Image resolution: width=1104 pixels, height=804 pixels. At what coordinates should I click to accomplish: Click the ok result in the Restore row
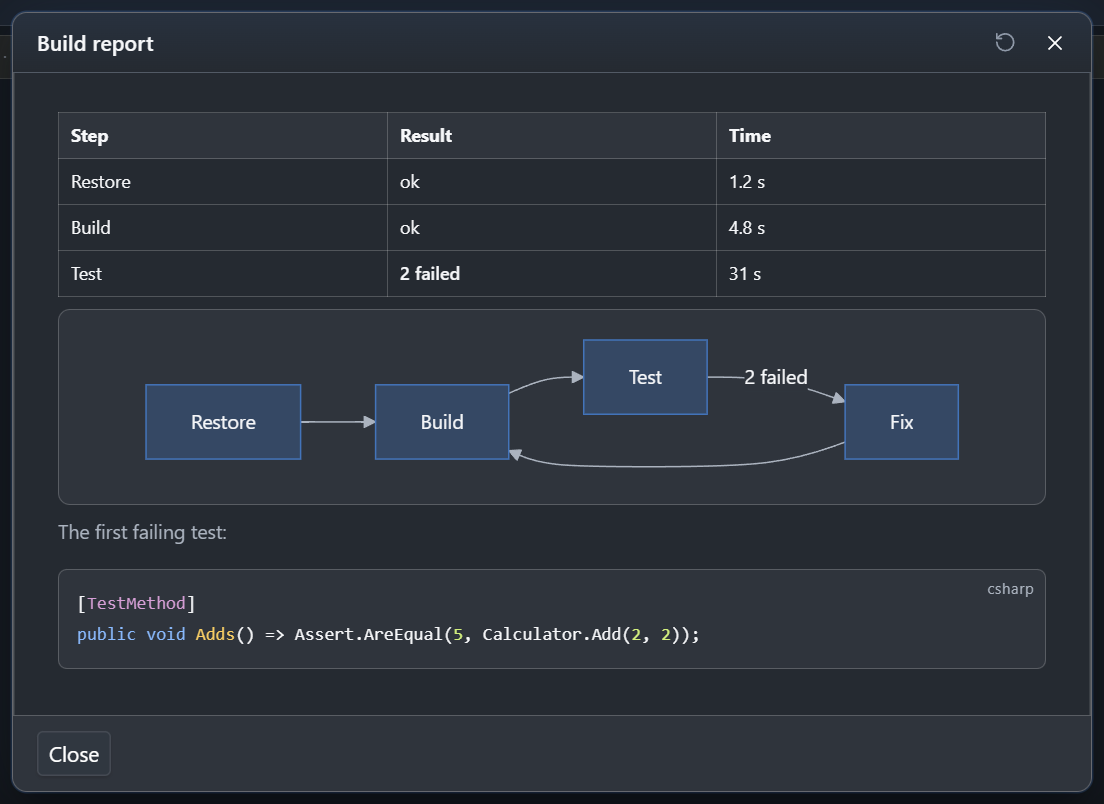pyautogui.click(x=552, y=182)
